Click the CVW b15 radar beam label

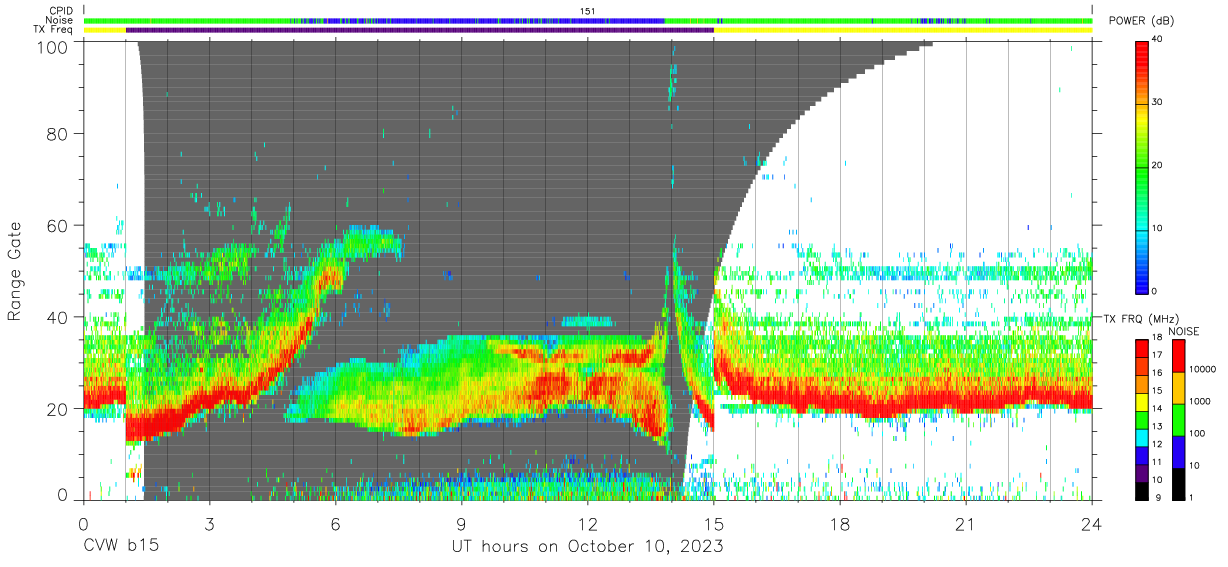click(x=120, y=547)
